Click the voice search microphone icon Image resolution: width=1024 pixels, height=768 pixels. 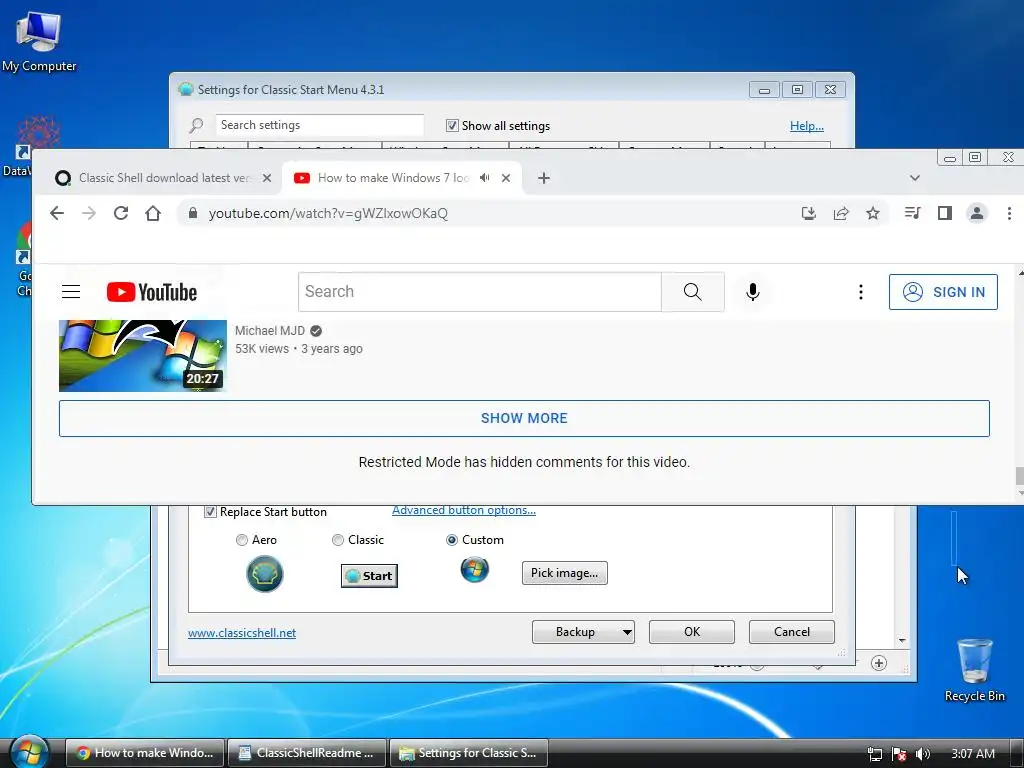pyautogui.click(x=752, y=292)
